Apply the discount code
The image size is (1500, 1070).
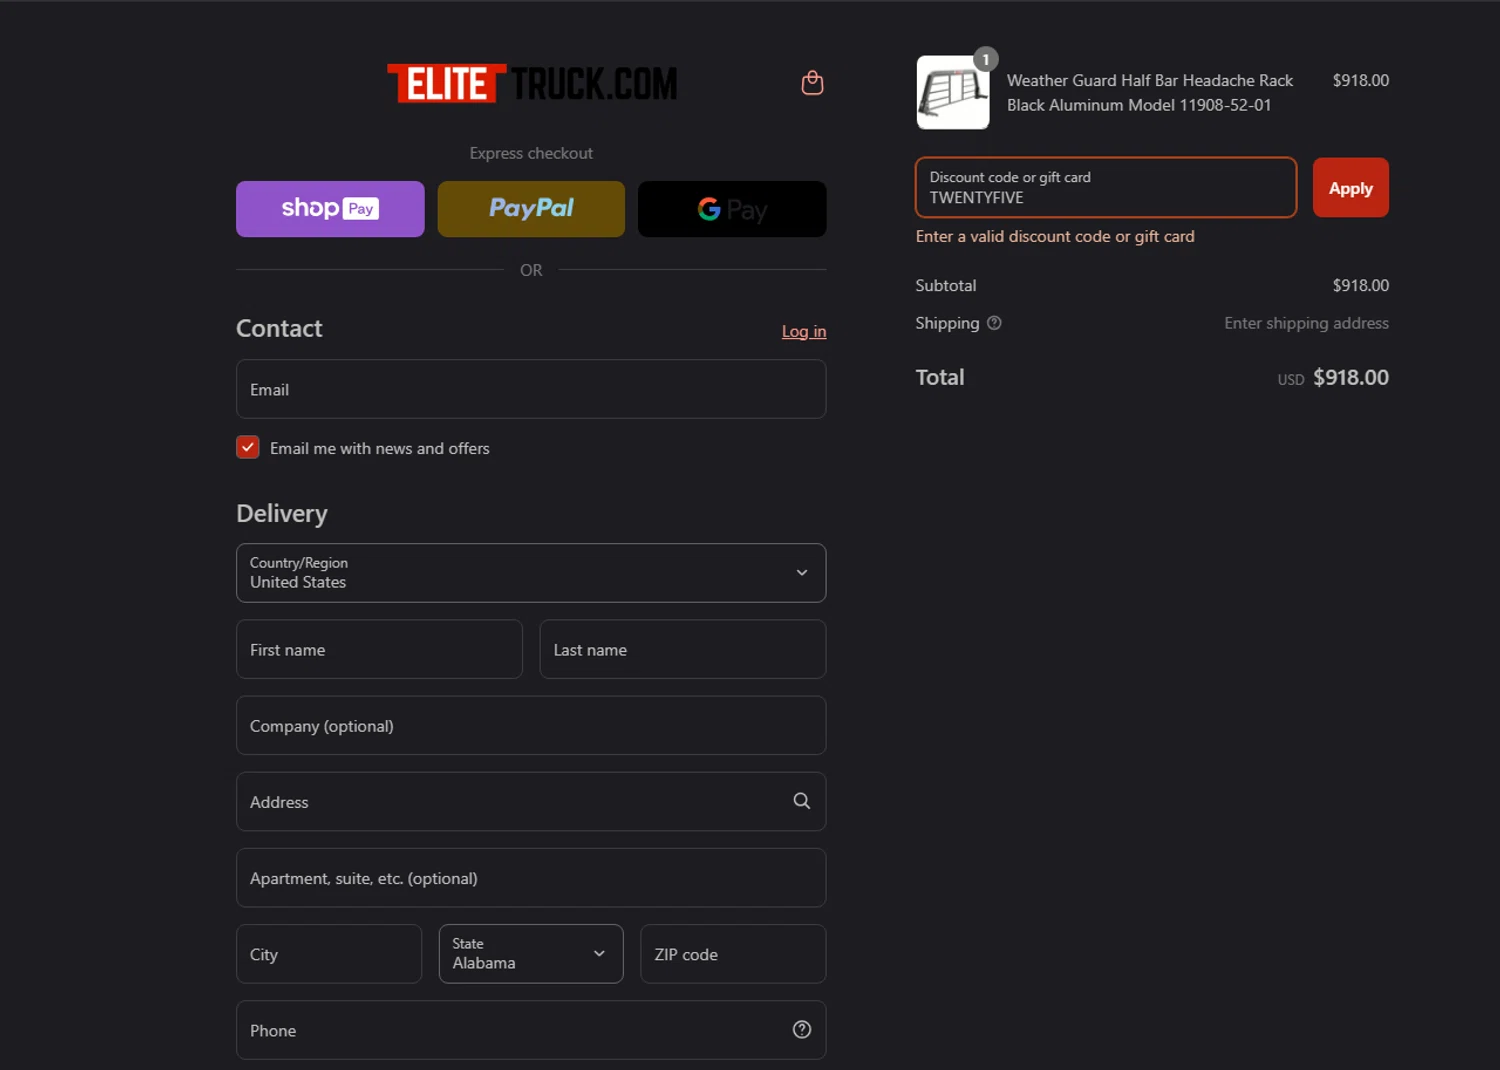click(x=1350, y=188)
